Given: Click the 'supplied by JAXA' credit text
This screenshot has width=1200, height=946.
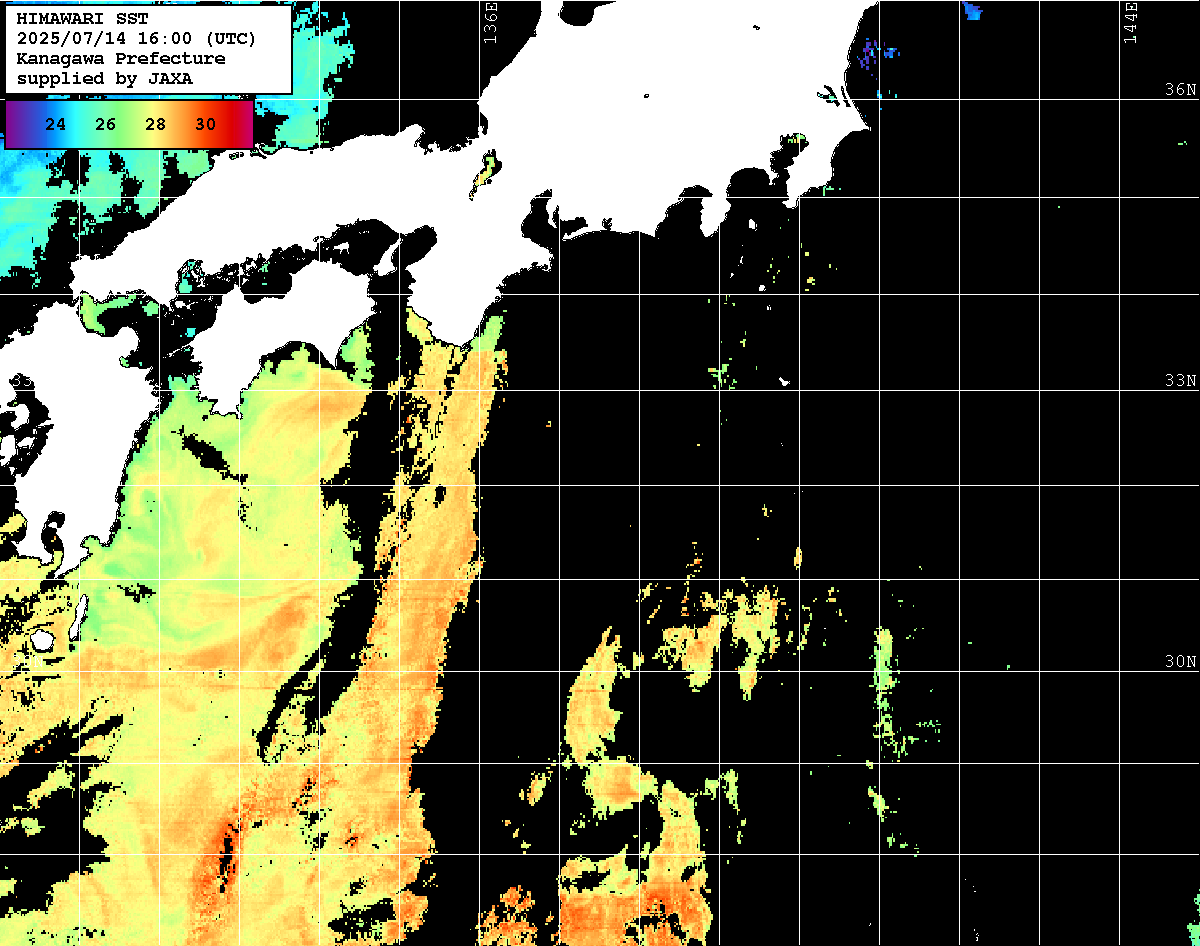Looking at the screenshot, I should (x=105, y=78).
